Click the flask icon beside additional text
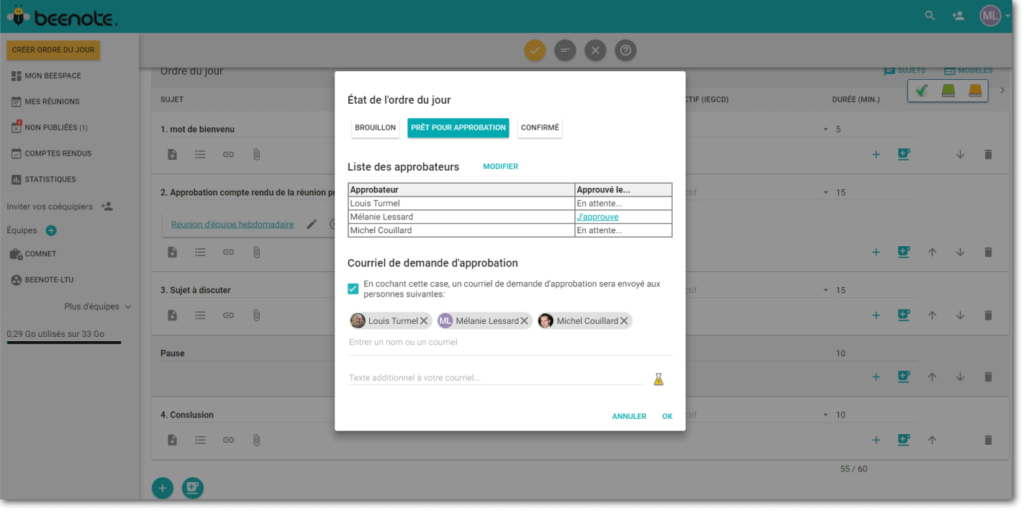This screenshot has height=519, width=1024. [658, 379]
